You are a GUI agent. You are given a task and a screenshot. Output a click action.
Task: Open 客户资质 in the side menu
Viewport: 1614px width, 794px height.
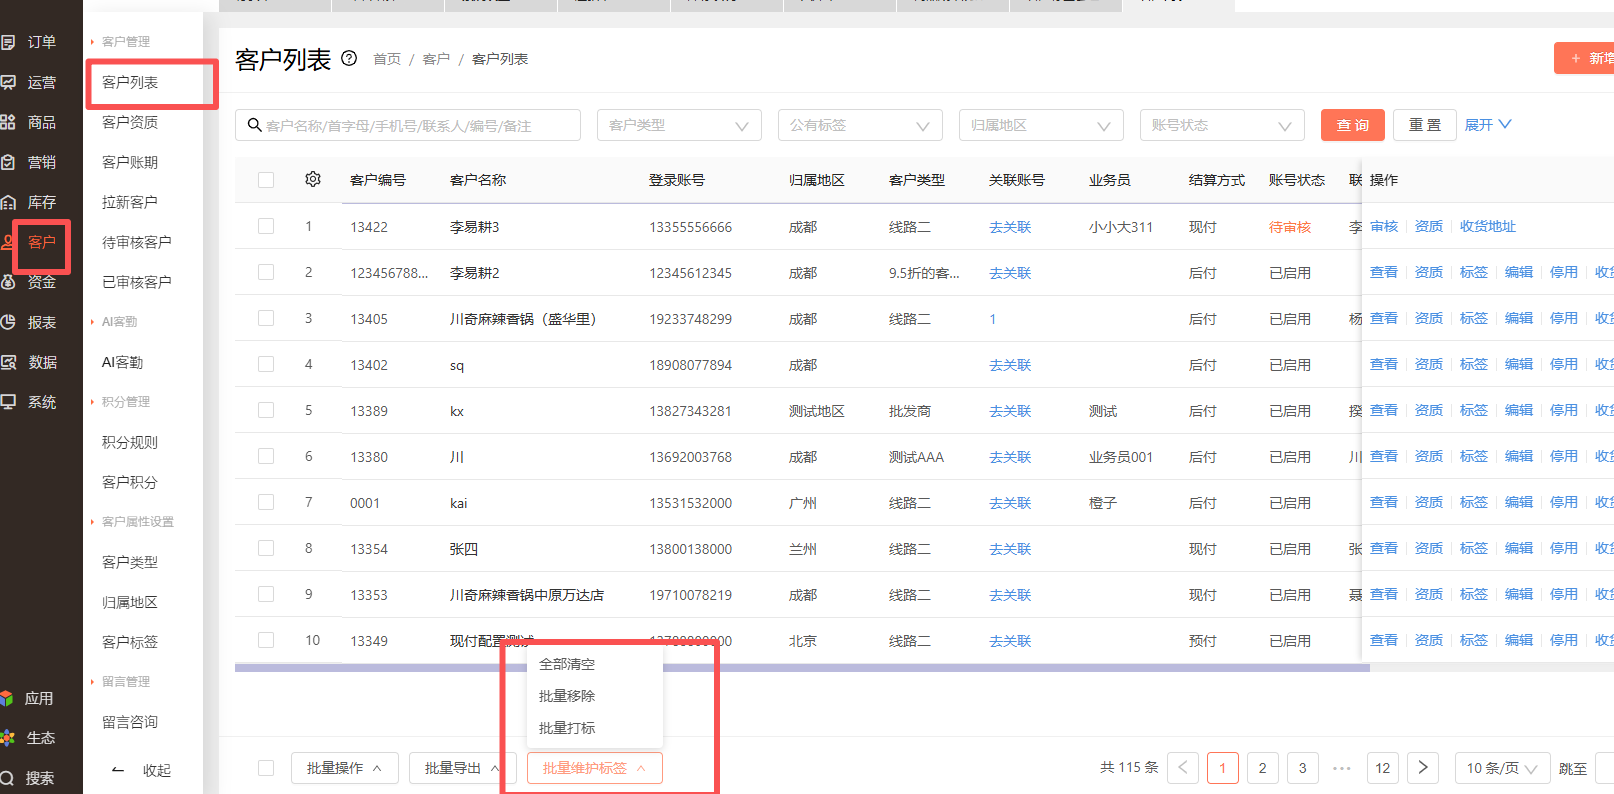click(130, 122)
